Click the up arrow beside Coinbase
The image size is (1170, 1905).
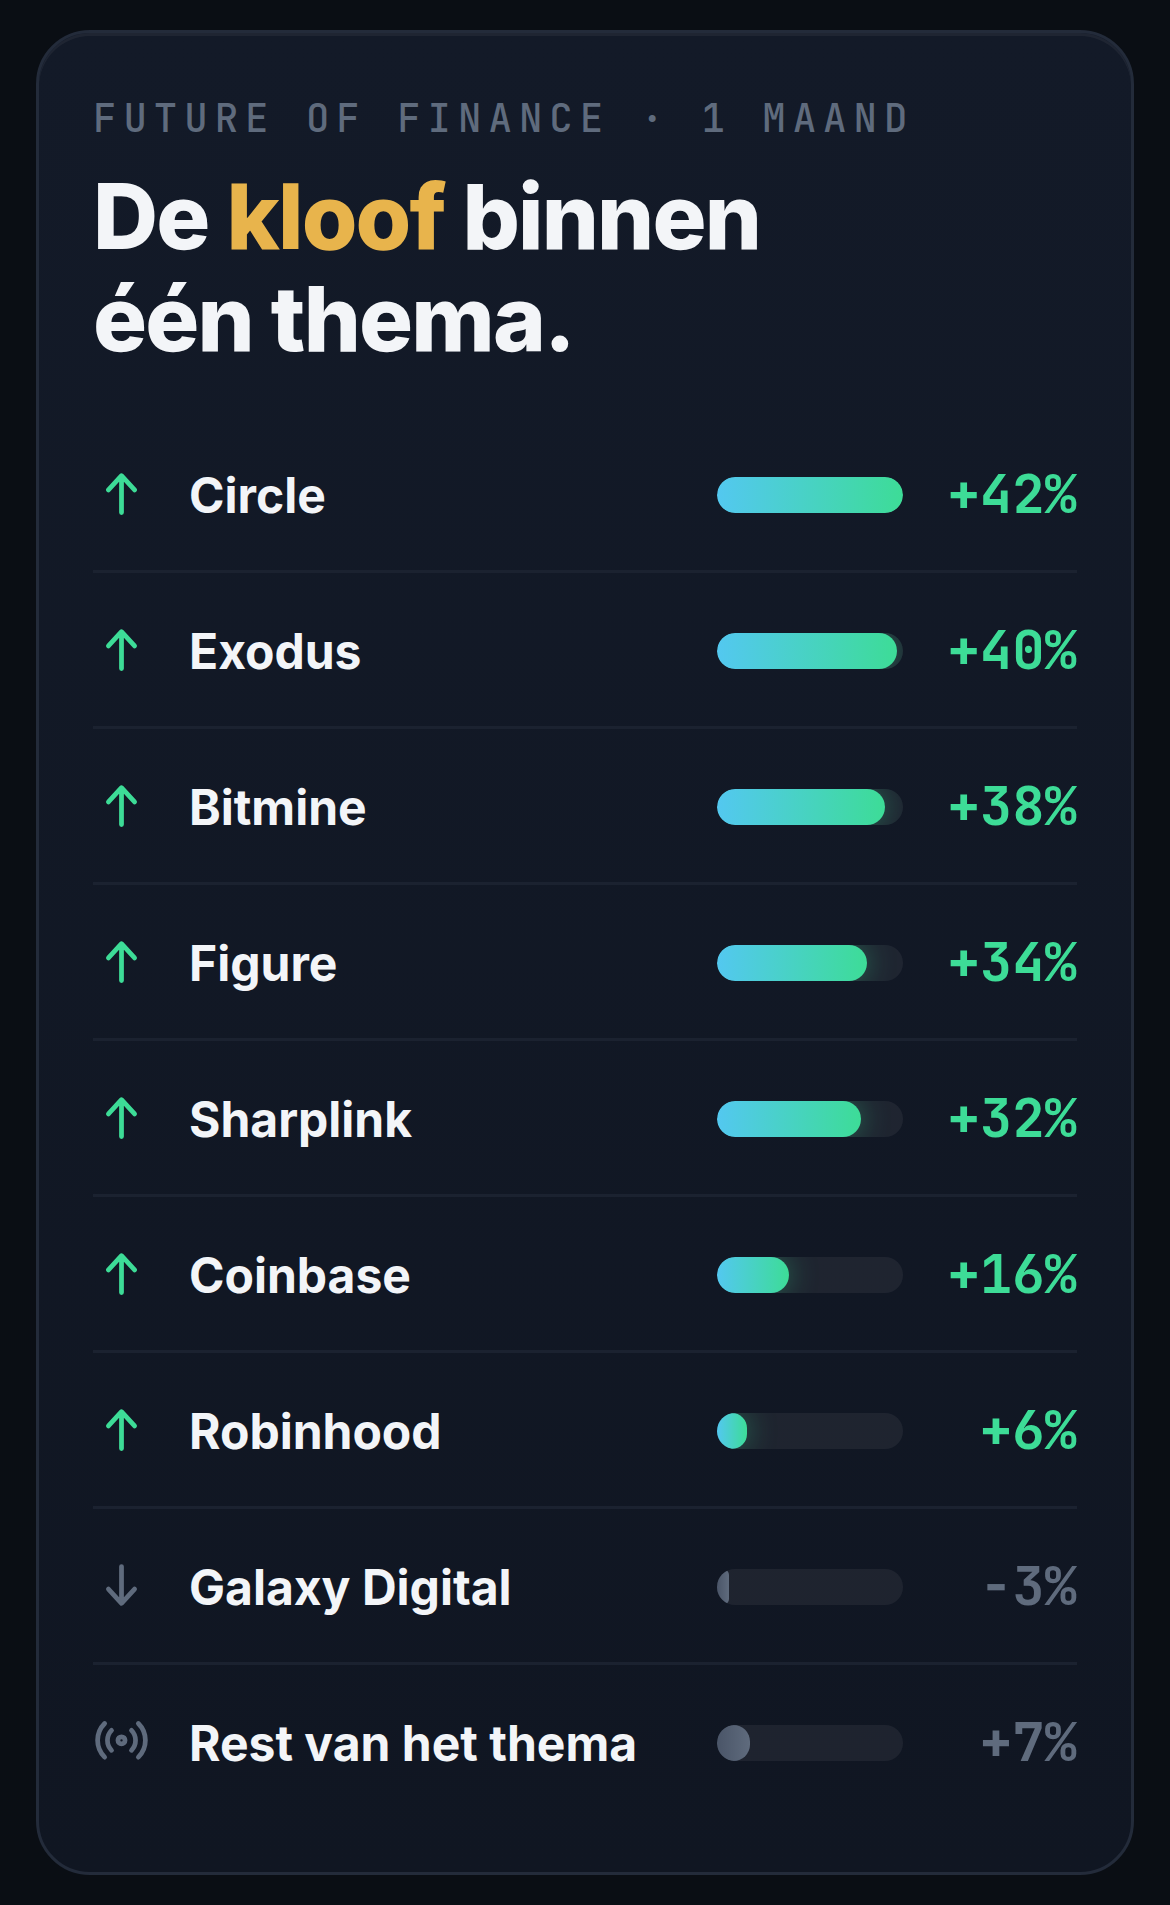click(122, 1275)
